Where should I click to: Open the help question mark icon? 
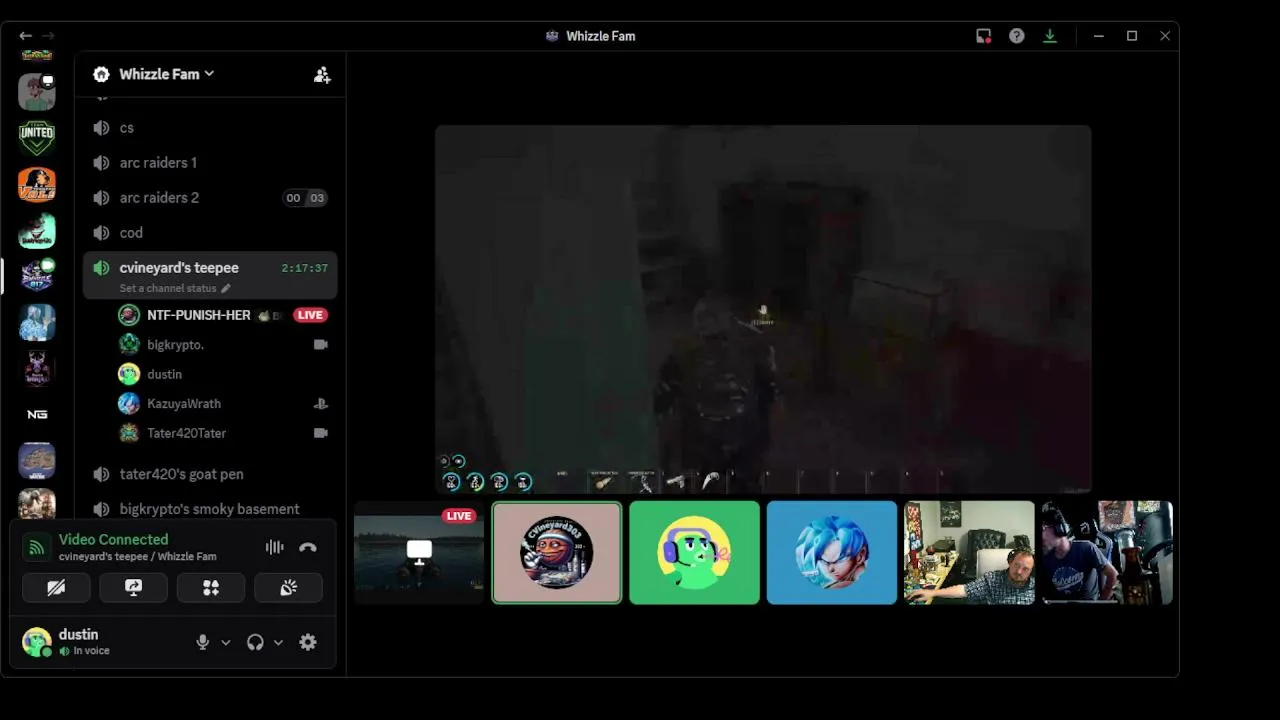coord(1017,36)
